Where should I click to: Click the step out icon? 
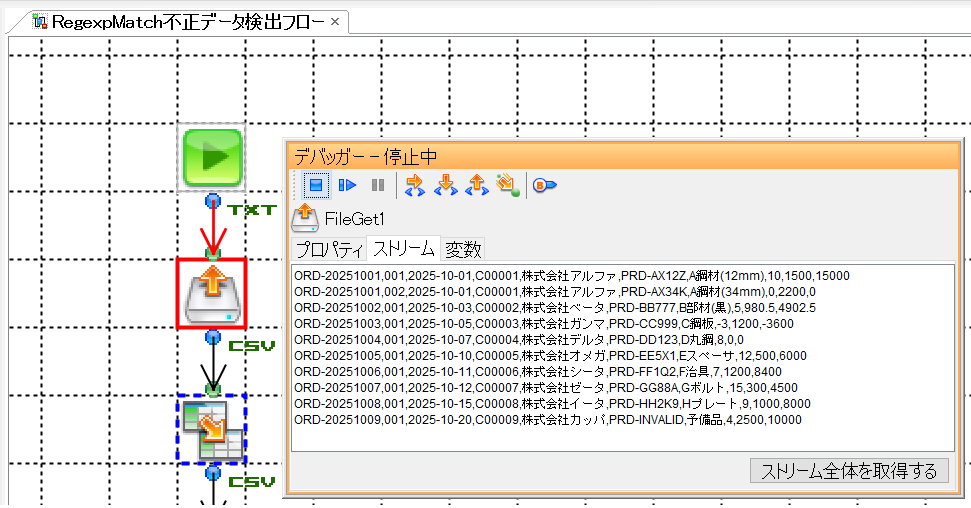[477, 185]
